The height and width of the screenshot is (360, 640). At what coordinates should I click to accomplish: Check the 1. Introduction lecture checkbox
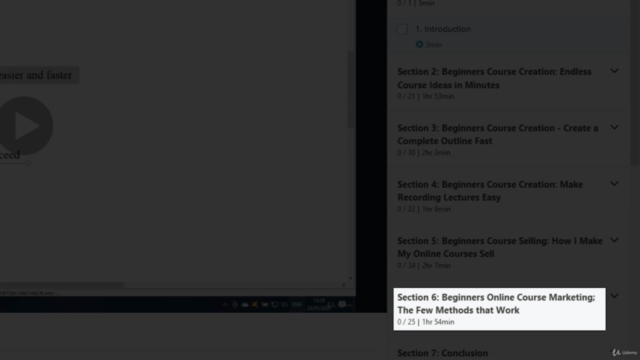tap(402, 29)
